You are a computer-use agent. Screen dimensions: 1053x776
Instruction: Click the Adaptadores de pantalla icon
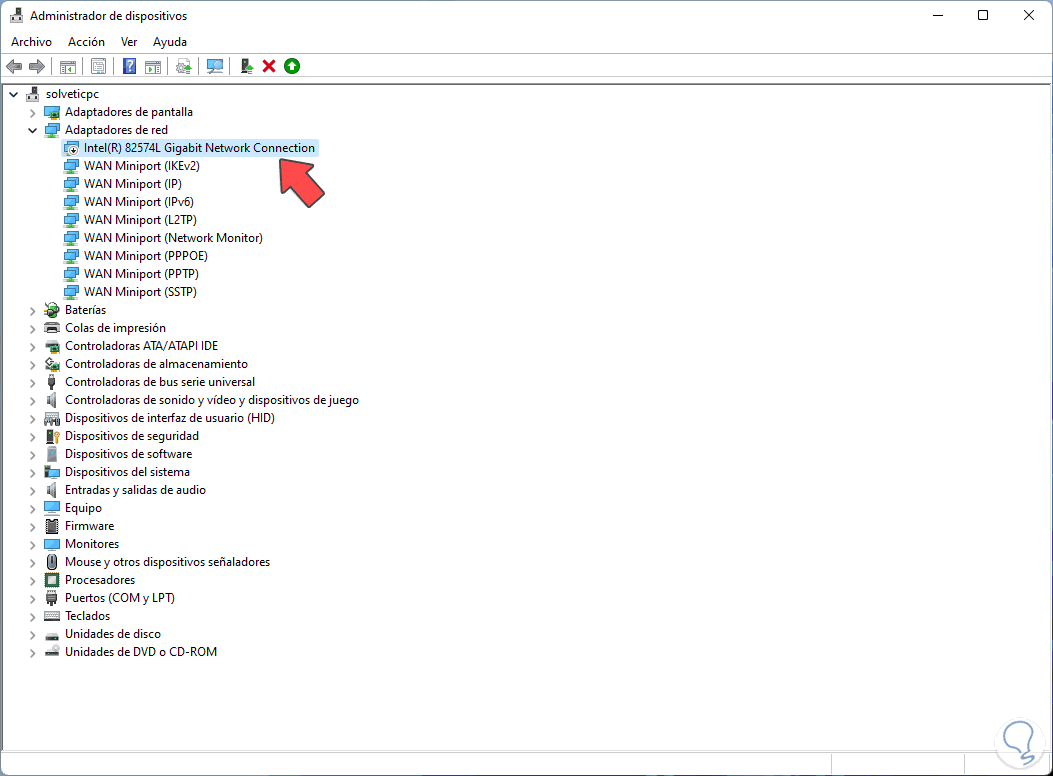point(52,112)
